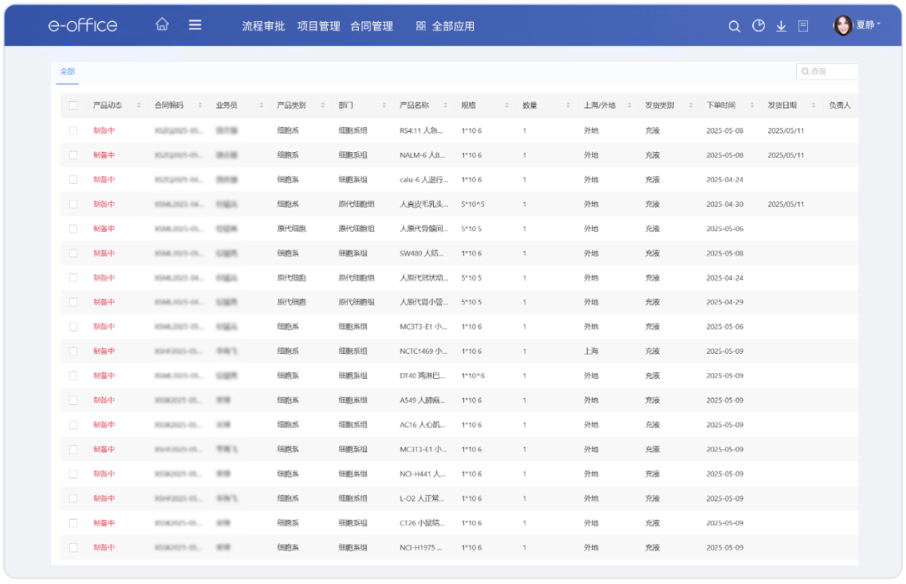906x584 pixels.
Task: Expand the 夏静 user dropdown caret
Action: [x=879, y=24]
